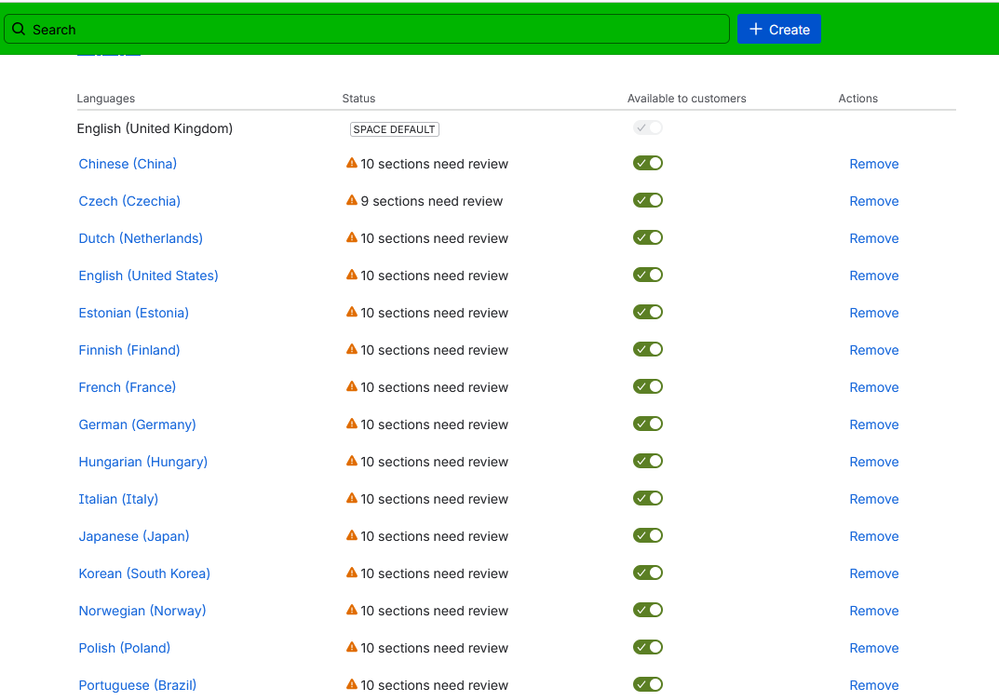The width and height of the screenshot is (999, 700).
Task: Open the French (France) language link
Action: [x=127, y=387]
